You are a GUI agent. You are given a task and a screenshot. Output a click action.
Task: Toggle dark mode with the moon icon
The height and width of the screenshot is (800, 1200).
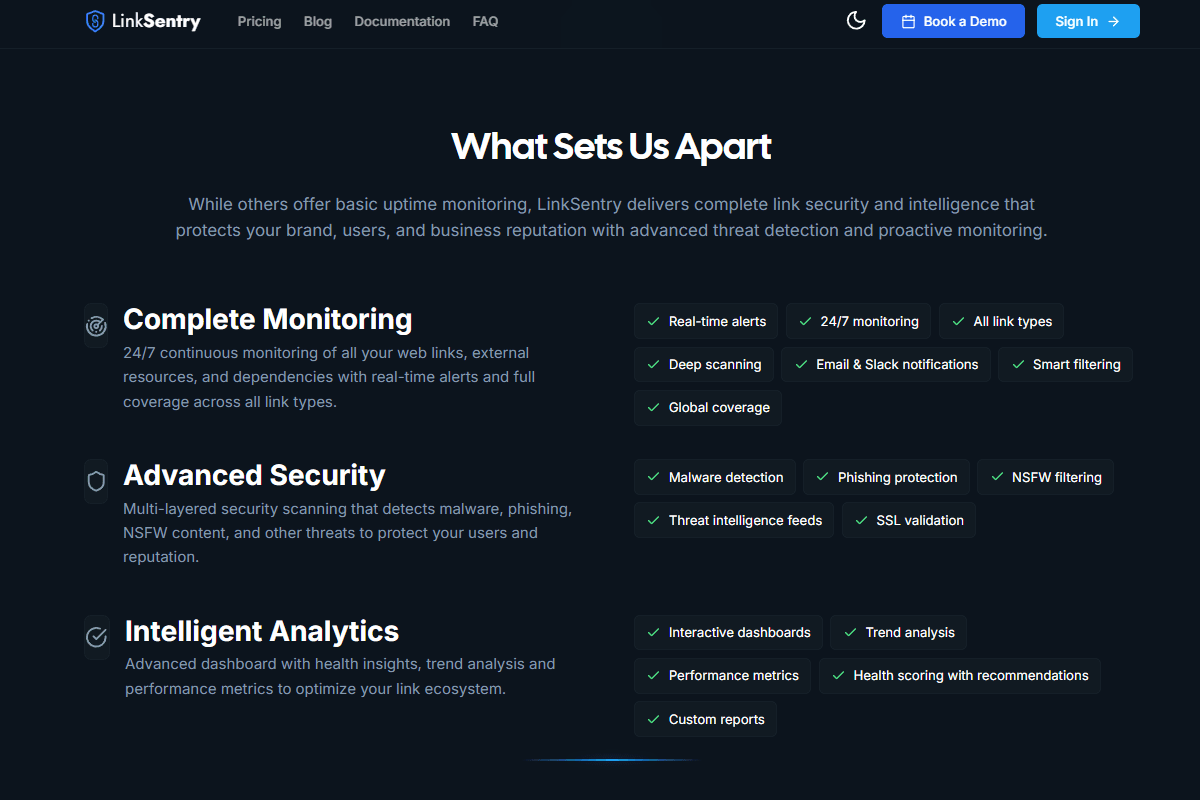pos(856,21)
